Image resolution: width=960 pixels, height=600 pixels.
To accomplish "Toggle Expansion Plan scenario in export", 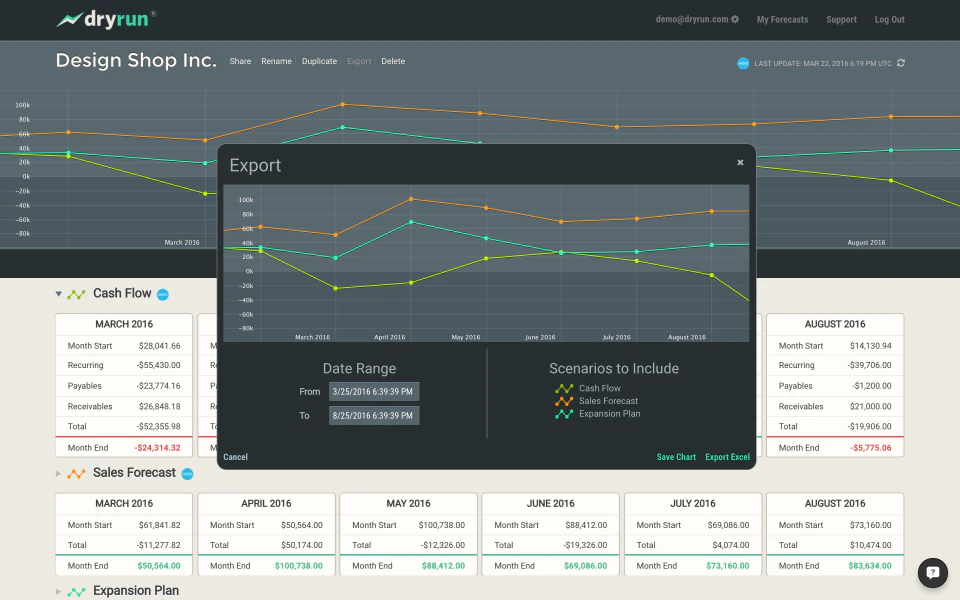I will coord(598,414).
